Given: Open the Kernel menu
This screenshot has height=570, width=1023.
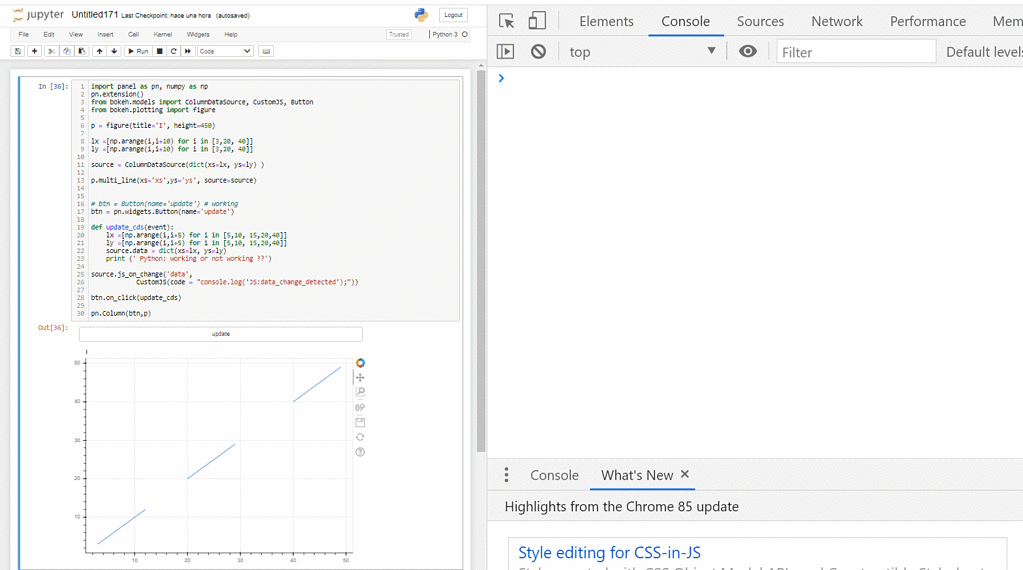Looking at the screenshot, I should pyautogui.click(x=162, y=34).
